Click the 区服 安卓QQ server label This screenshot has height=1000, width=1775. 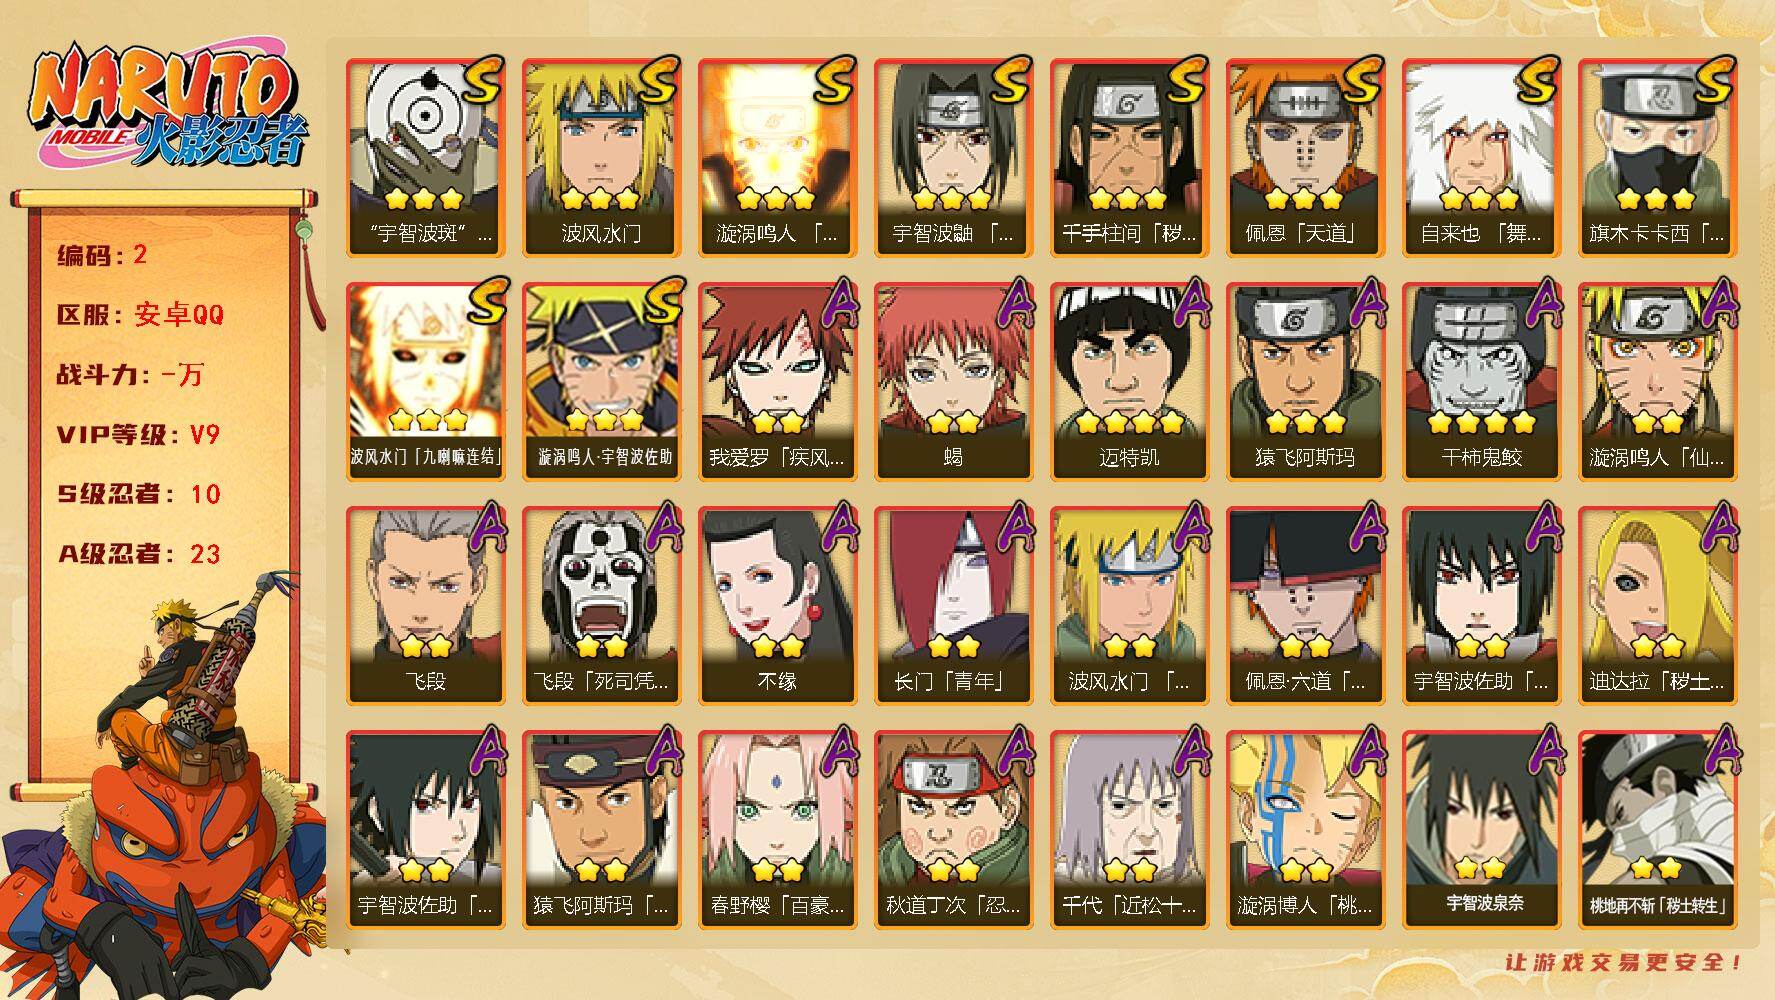click(x=140, y=315)
